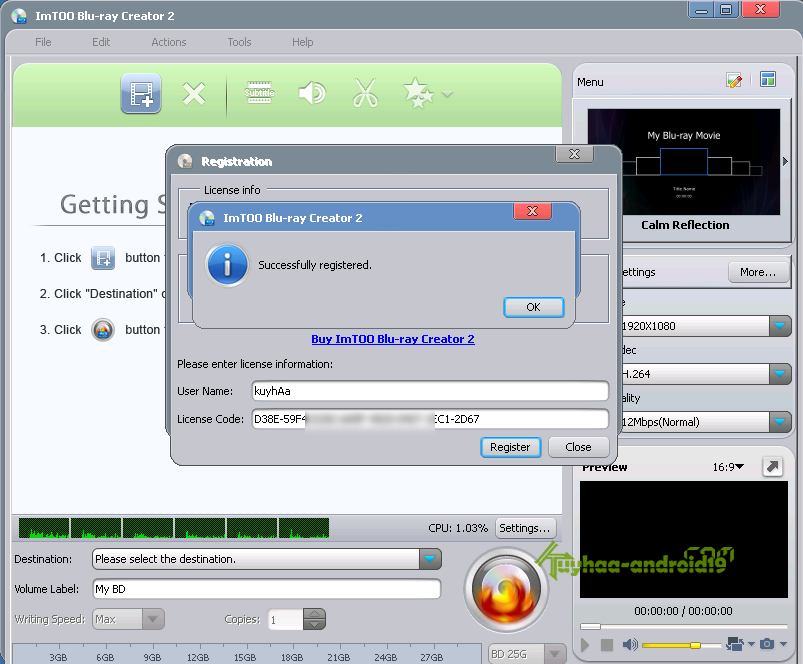The height and width of the screenshot is (664, 803).
Task: Click the Volume Label input field
Action: pyautogui.click(x=266, y=589)
